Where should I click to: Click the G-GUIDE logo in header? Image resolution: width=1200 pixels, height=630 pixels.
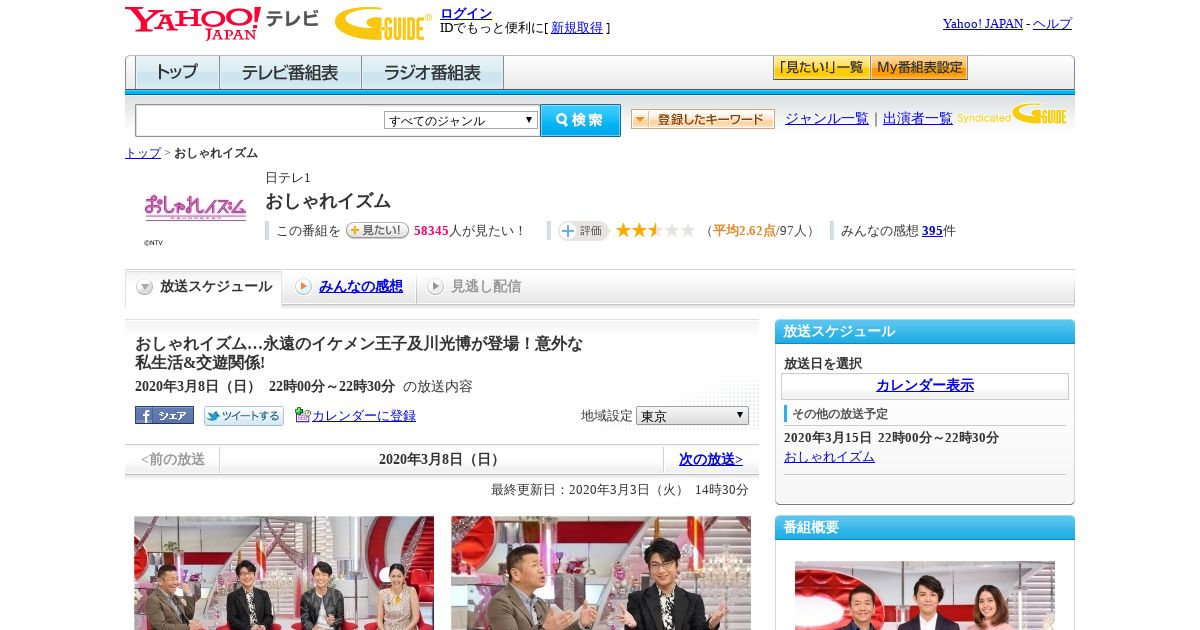pos(383,23)
